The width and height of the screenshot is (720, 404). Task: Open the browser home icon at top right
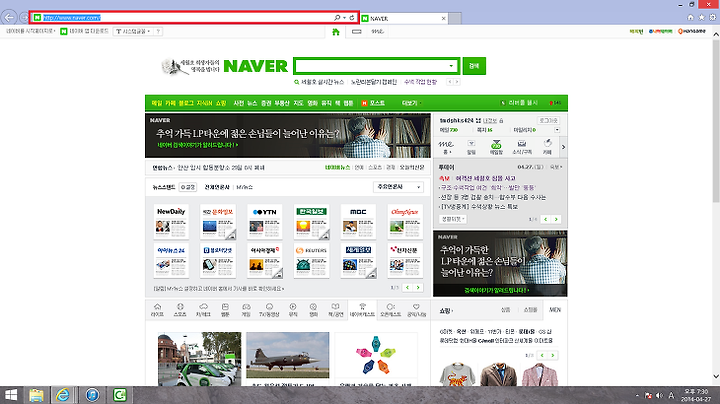tap(690, 17)
